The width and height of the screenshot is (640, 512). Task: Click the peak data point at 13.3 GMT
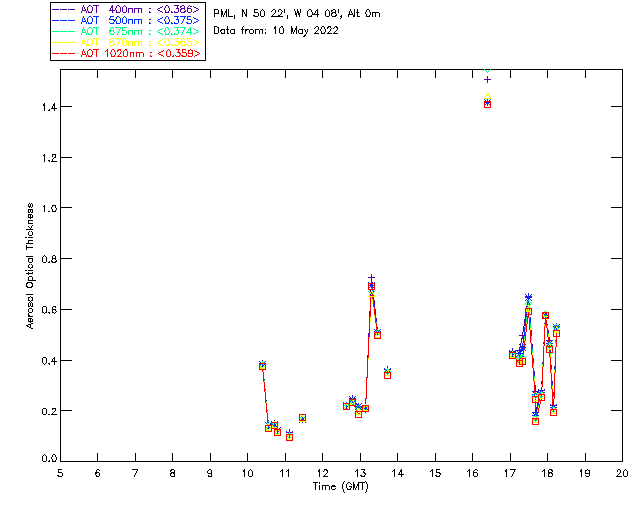click(x=371, y=286)
